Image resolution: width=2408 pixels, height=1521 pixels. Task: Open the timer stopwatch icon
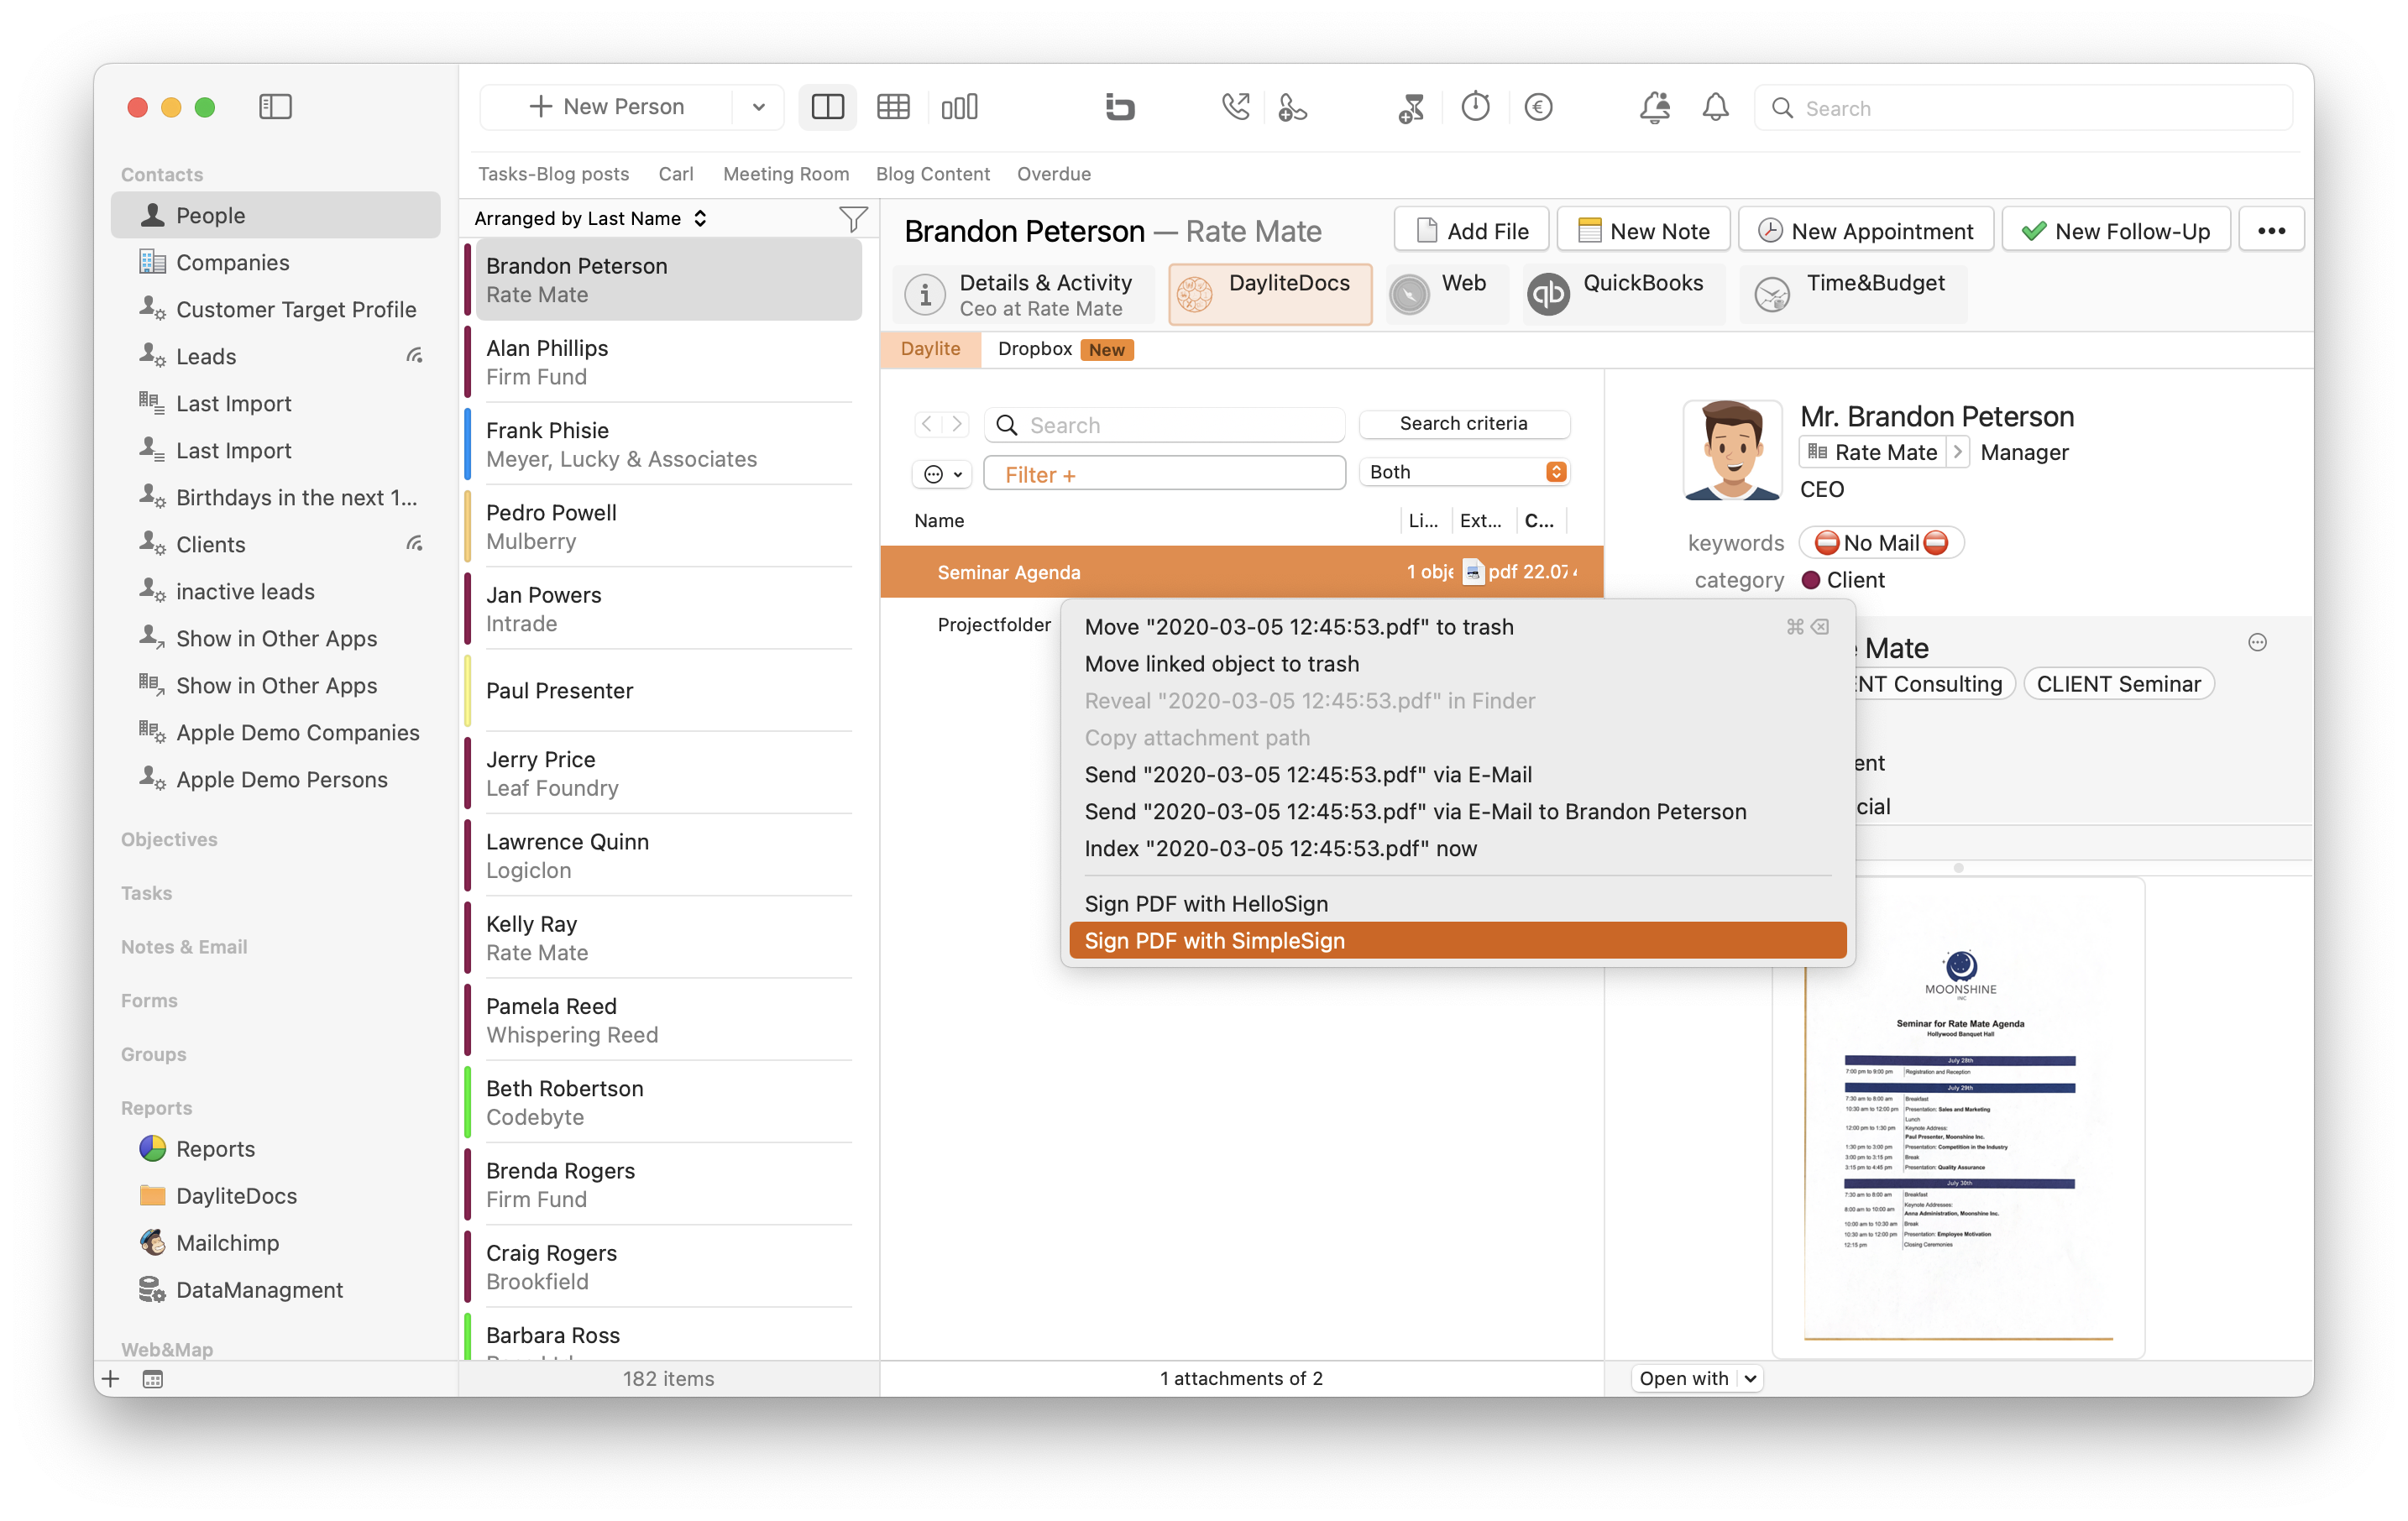(1475, 107)
